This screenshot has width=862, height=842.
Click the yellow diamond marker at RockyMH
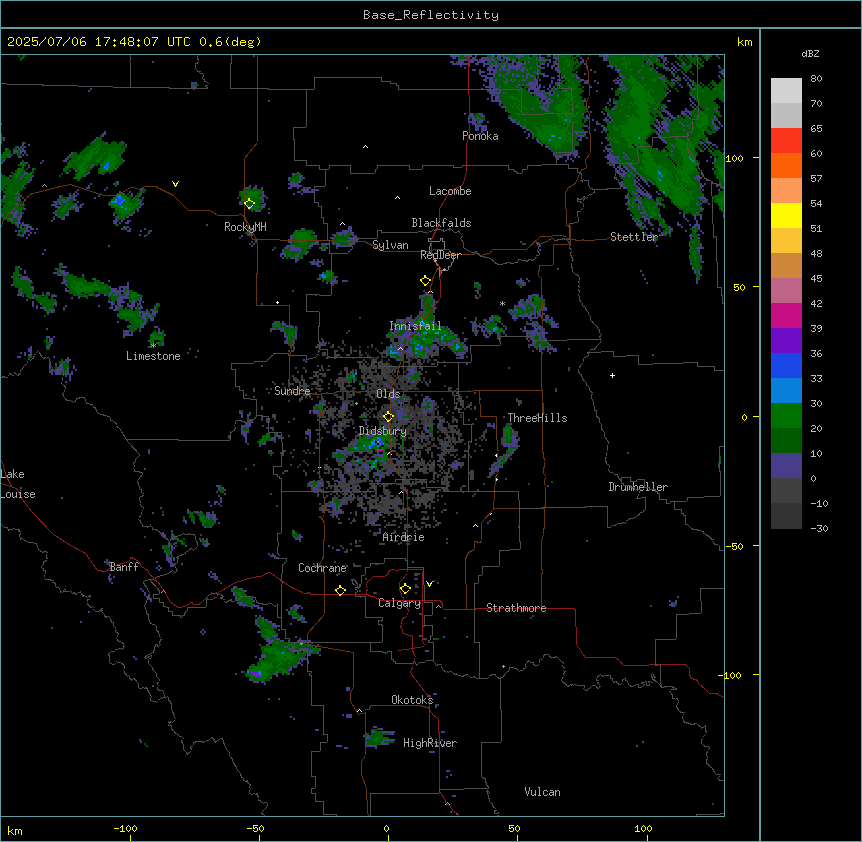click(x=250, y=204)
